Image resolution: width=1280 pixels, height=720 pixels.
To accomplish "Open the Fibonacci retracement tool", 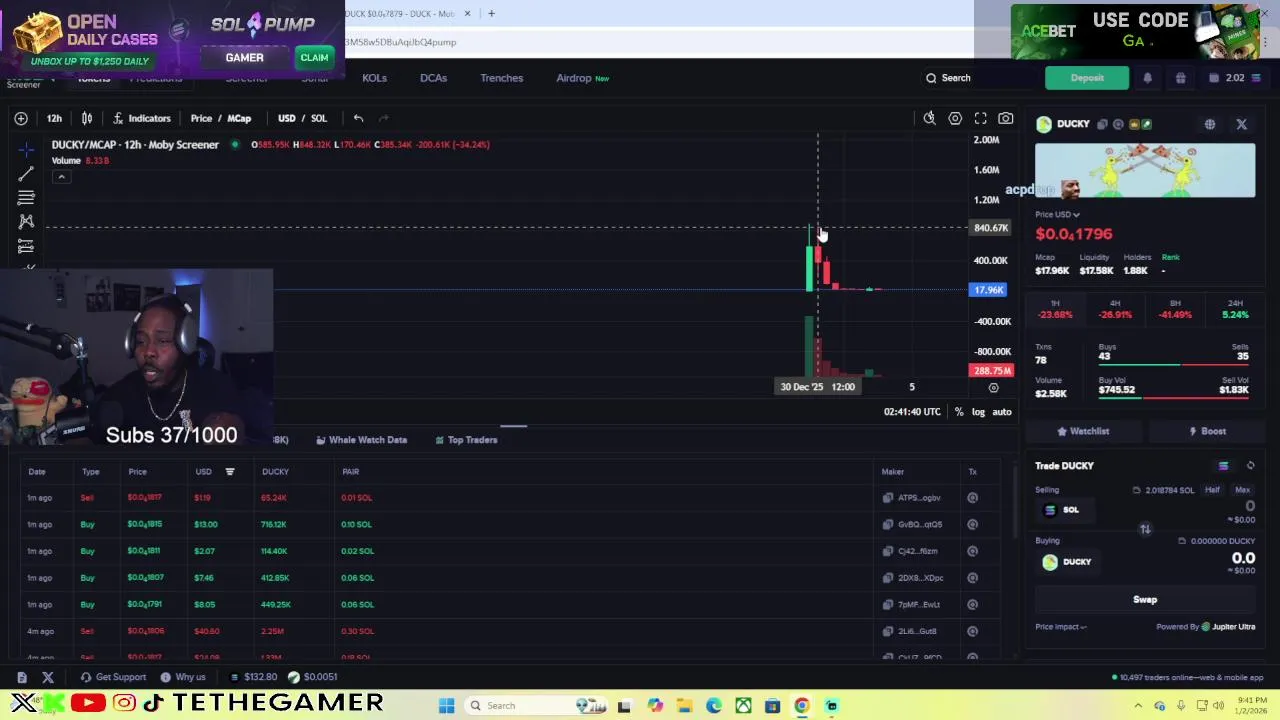I will (26, 198).
